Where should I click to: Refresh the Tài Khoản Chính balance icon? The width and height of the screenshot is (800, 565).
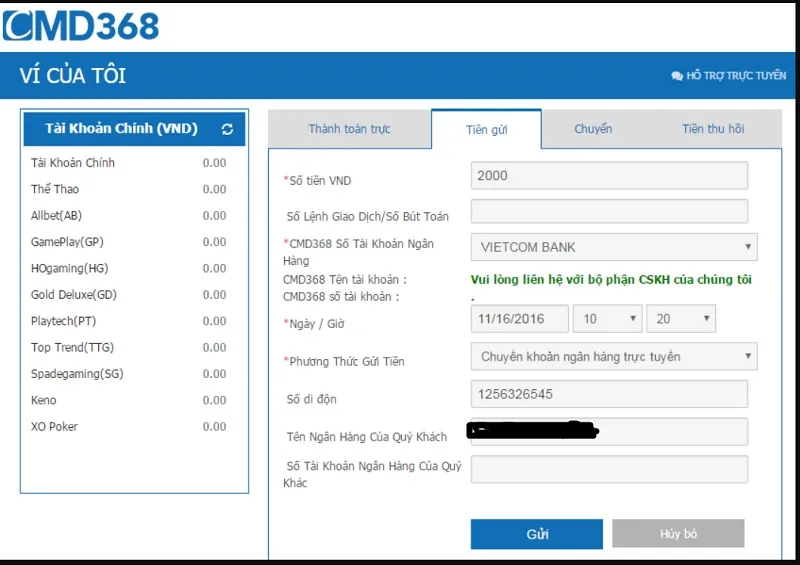tap(227, 129)
